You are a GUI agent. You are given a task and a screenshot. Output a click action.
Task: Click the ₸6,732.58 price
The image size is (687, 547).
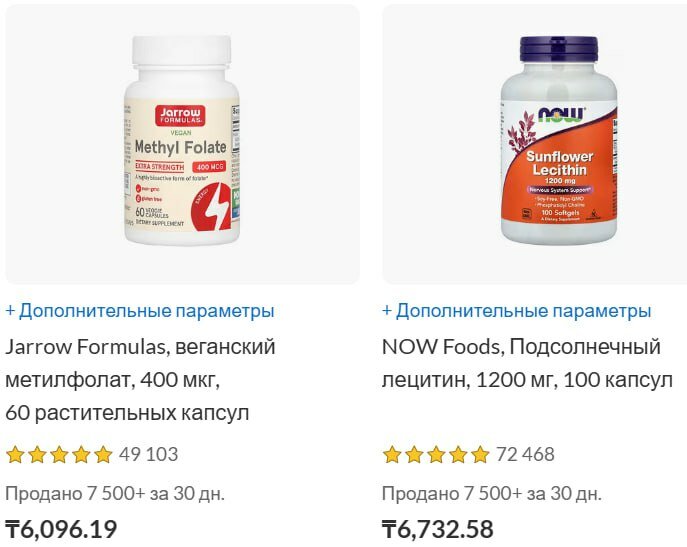(x=438, y=529)
